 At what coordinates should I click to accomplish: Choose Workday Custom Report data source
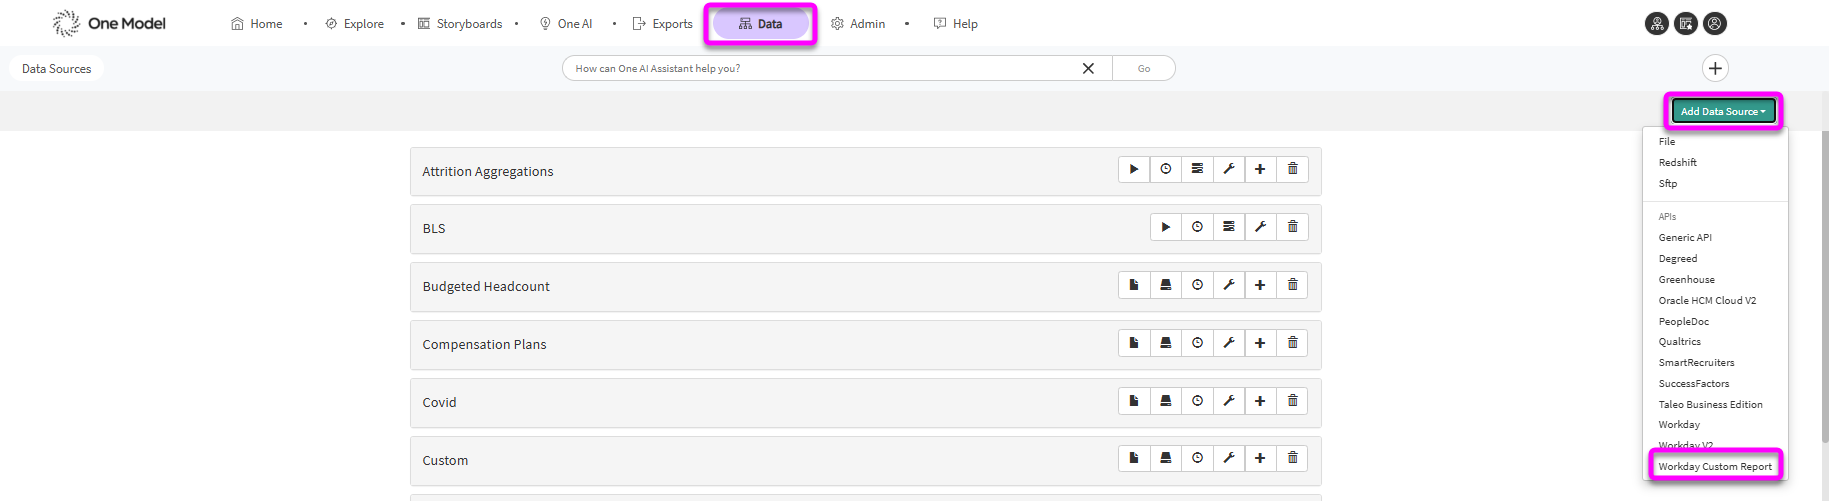(x=1715, y=467)
